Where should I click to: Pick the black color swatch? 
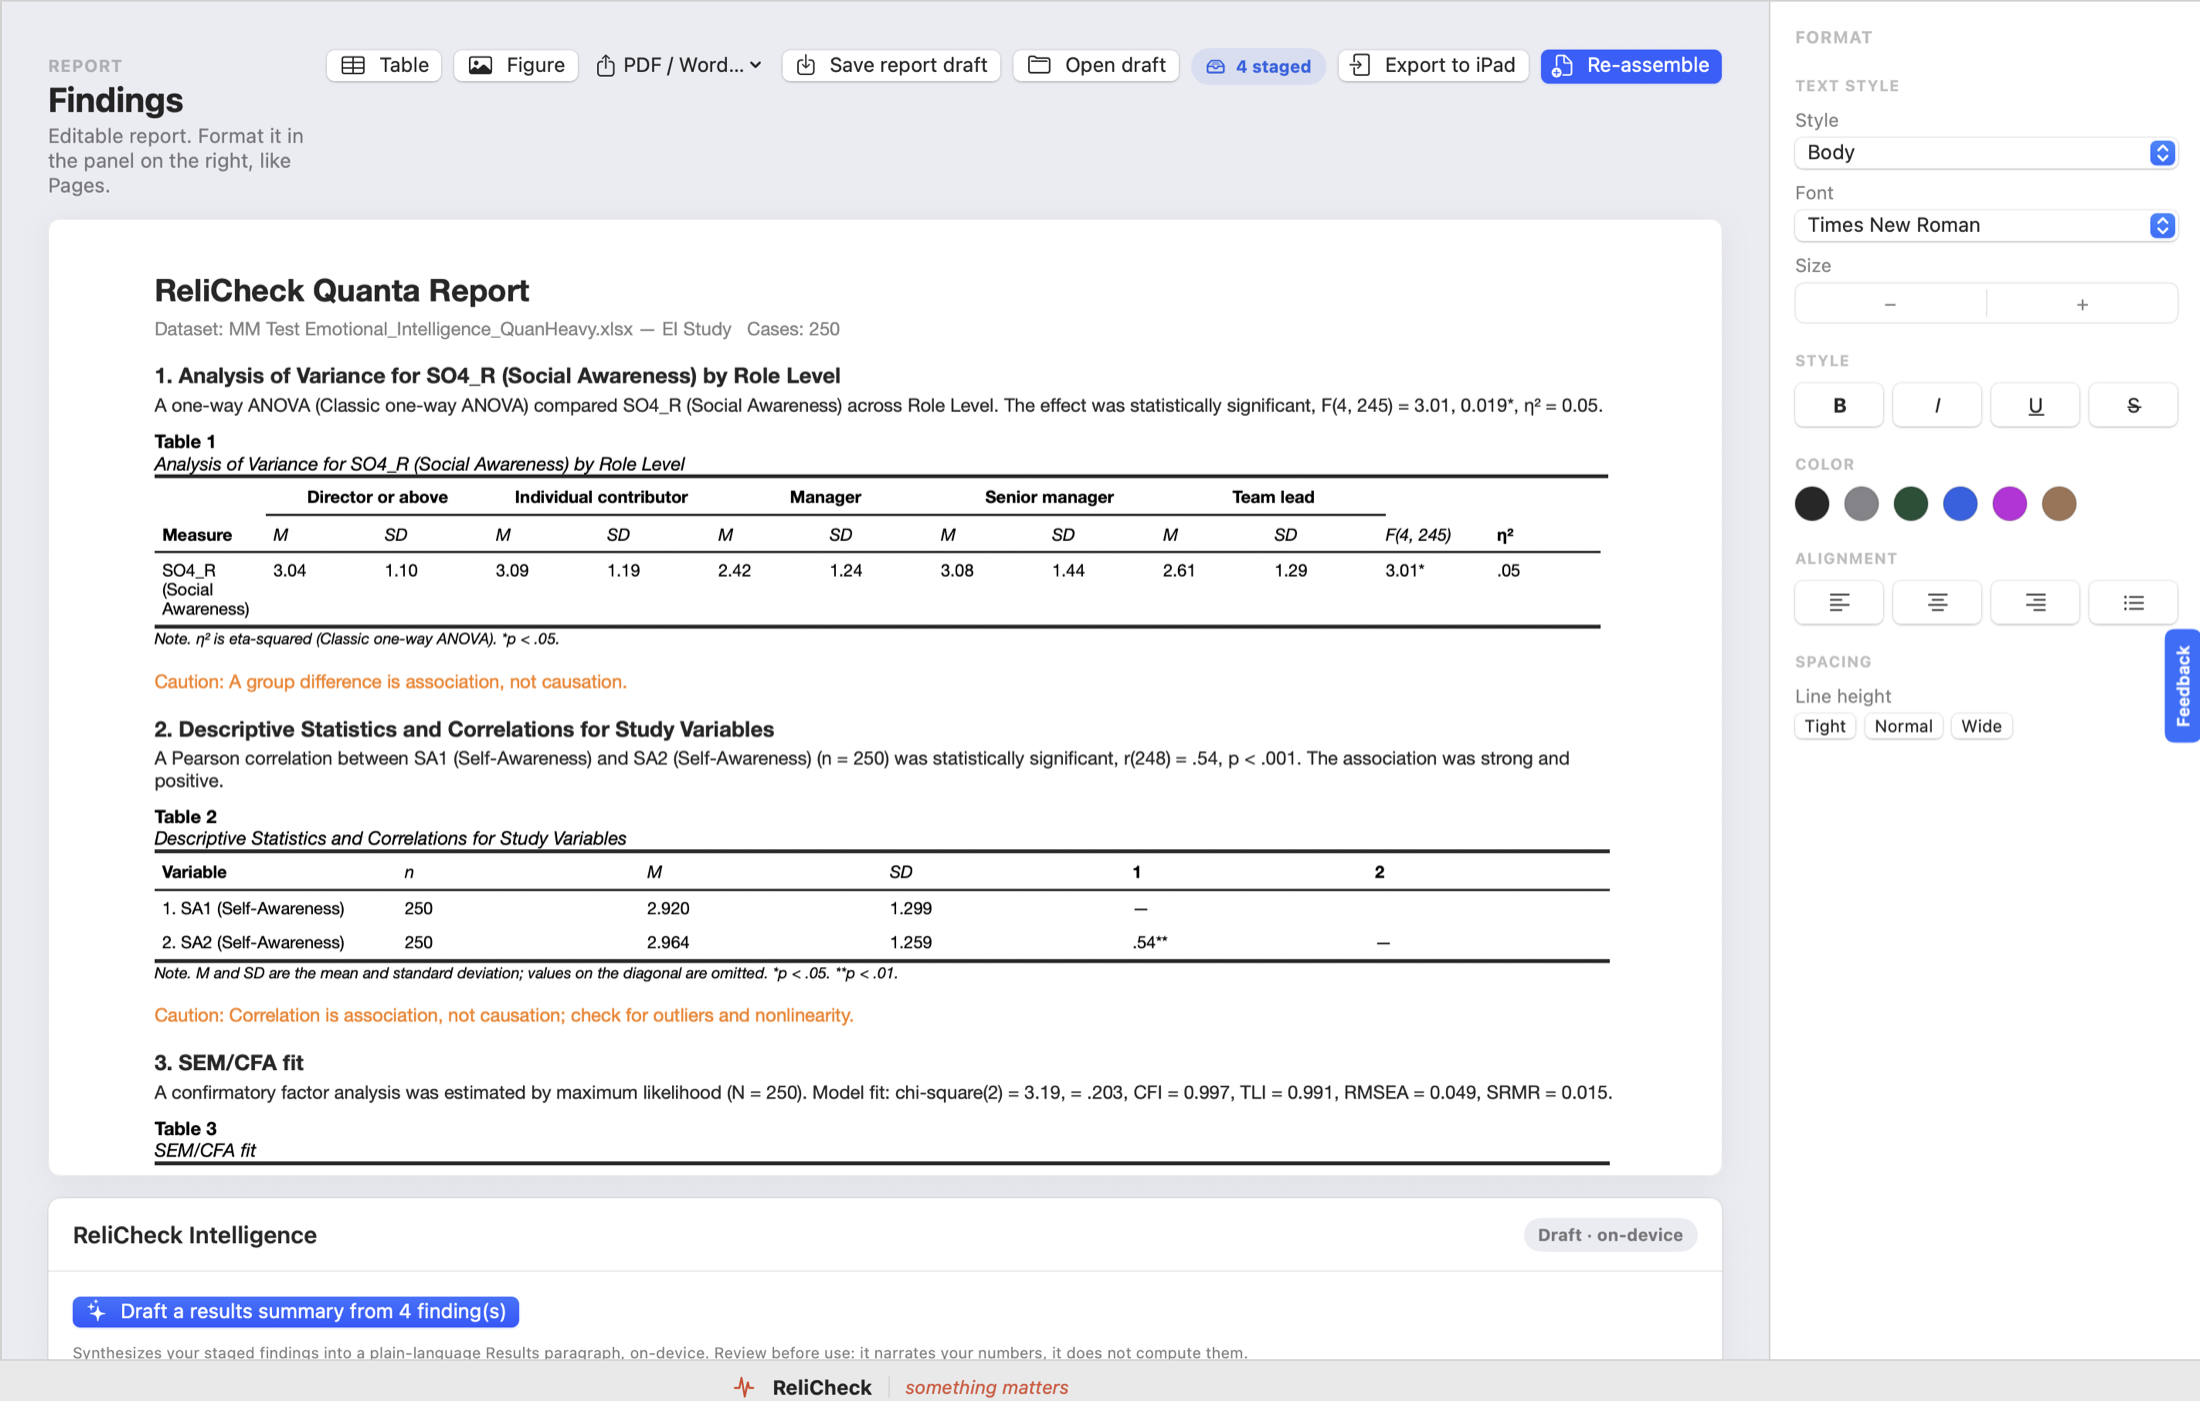[1812, 503]
